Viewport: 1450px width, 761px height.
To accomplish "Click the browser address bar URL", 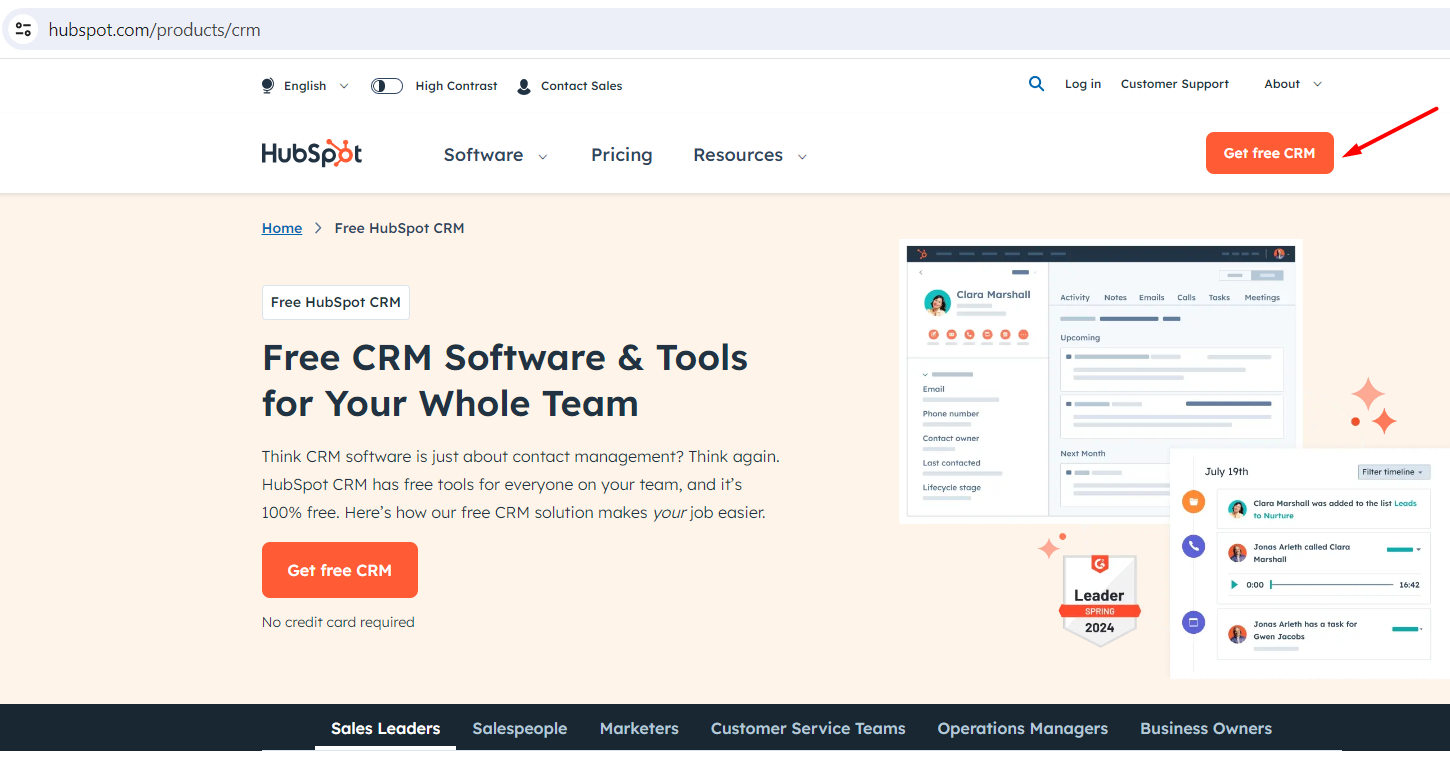I will tap(155, 30).
